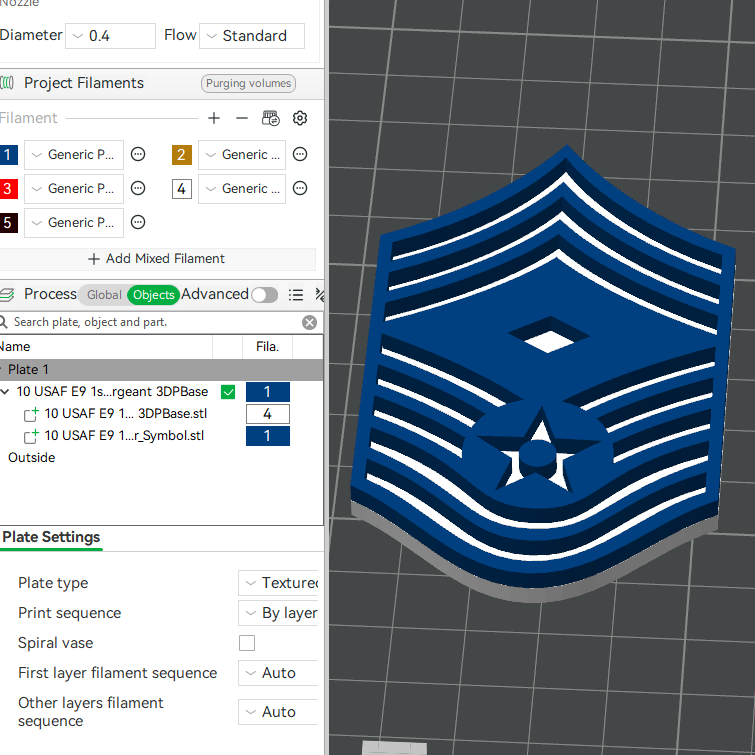Open nozzle Flow dropdown
Image resolution: width=755 pixels, height=755 pixels.
252,36
